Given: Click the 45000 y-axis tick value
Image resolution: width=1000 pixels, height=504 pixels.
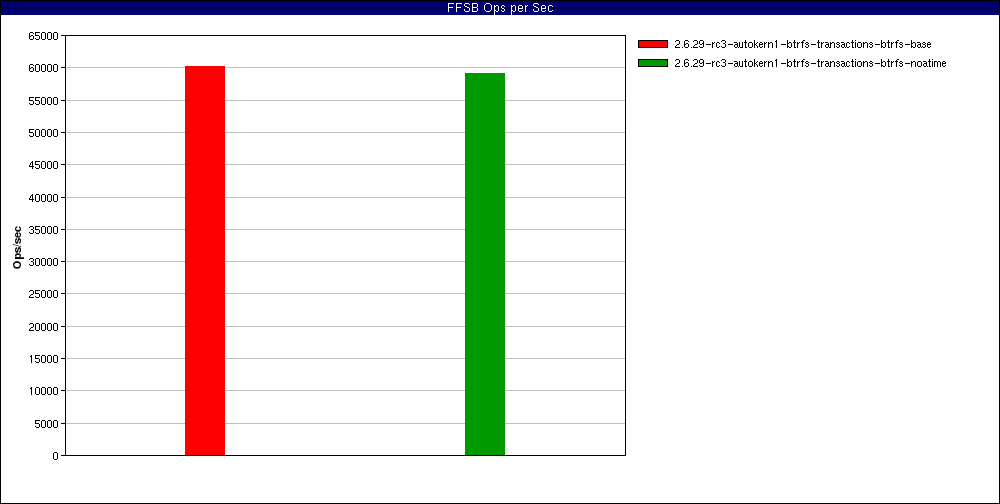Looking at the screenshot, I should pyautogui.click(x=44, y=165).
